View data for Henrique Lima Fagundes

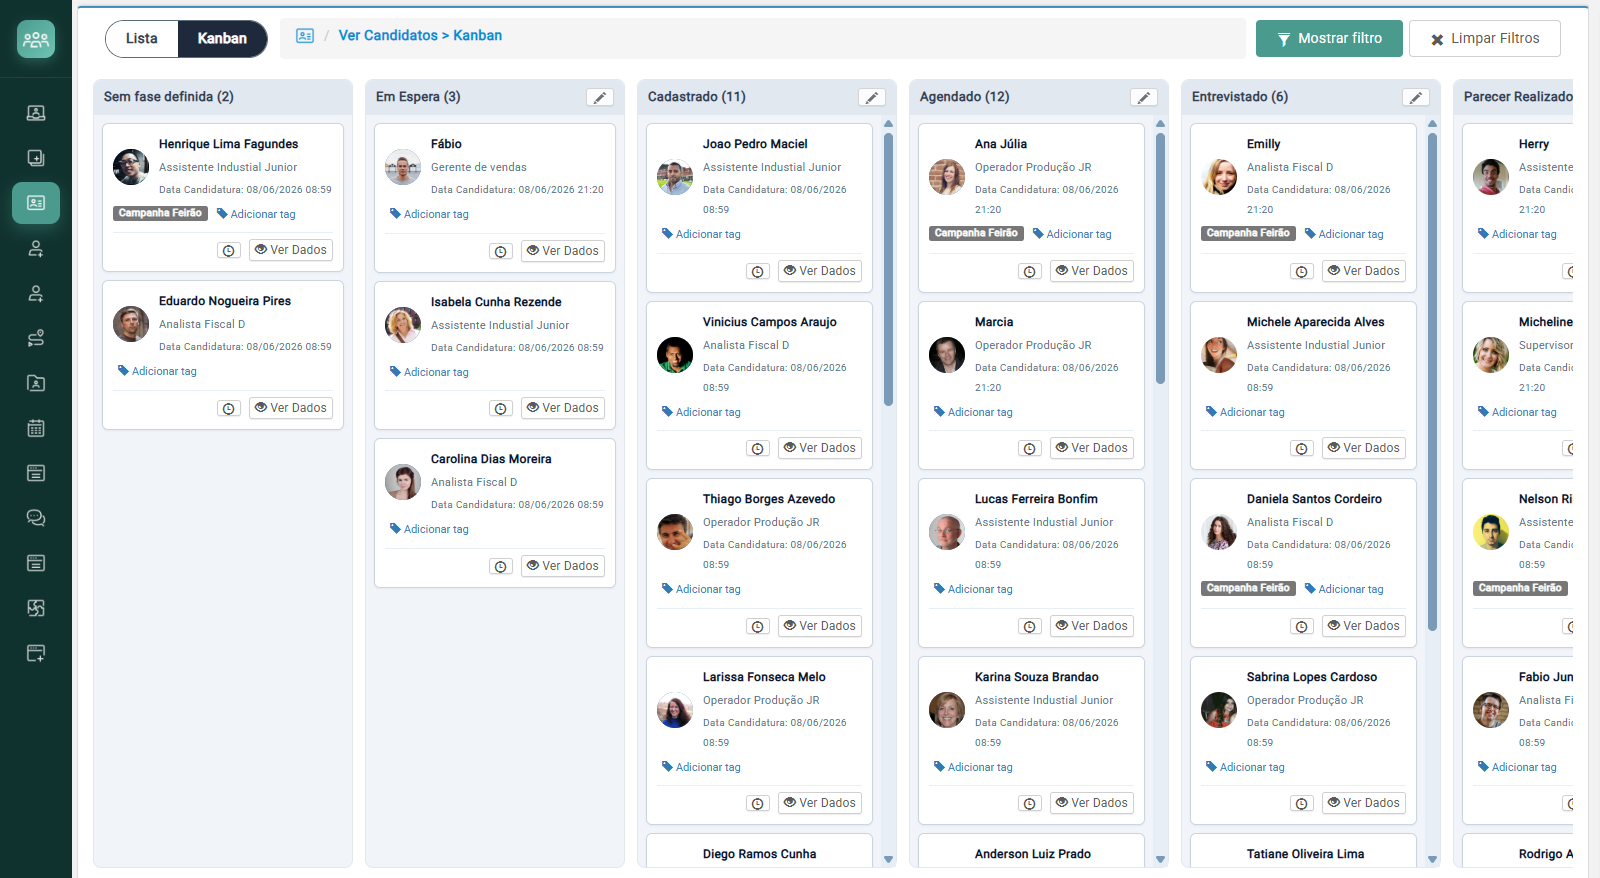tap(290, 250)
